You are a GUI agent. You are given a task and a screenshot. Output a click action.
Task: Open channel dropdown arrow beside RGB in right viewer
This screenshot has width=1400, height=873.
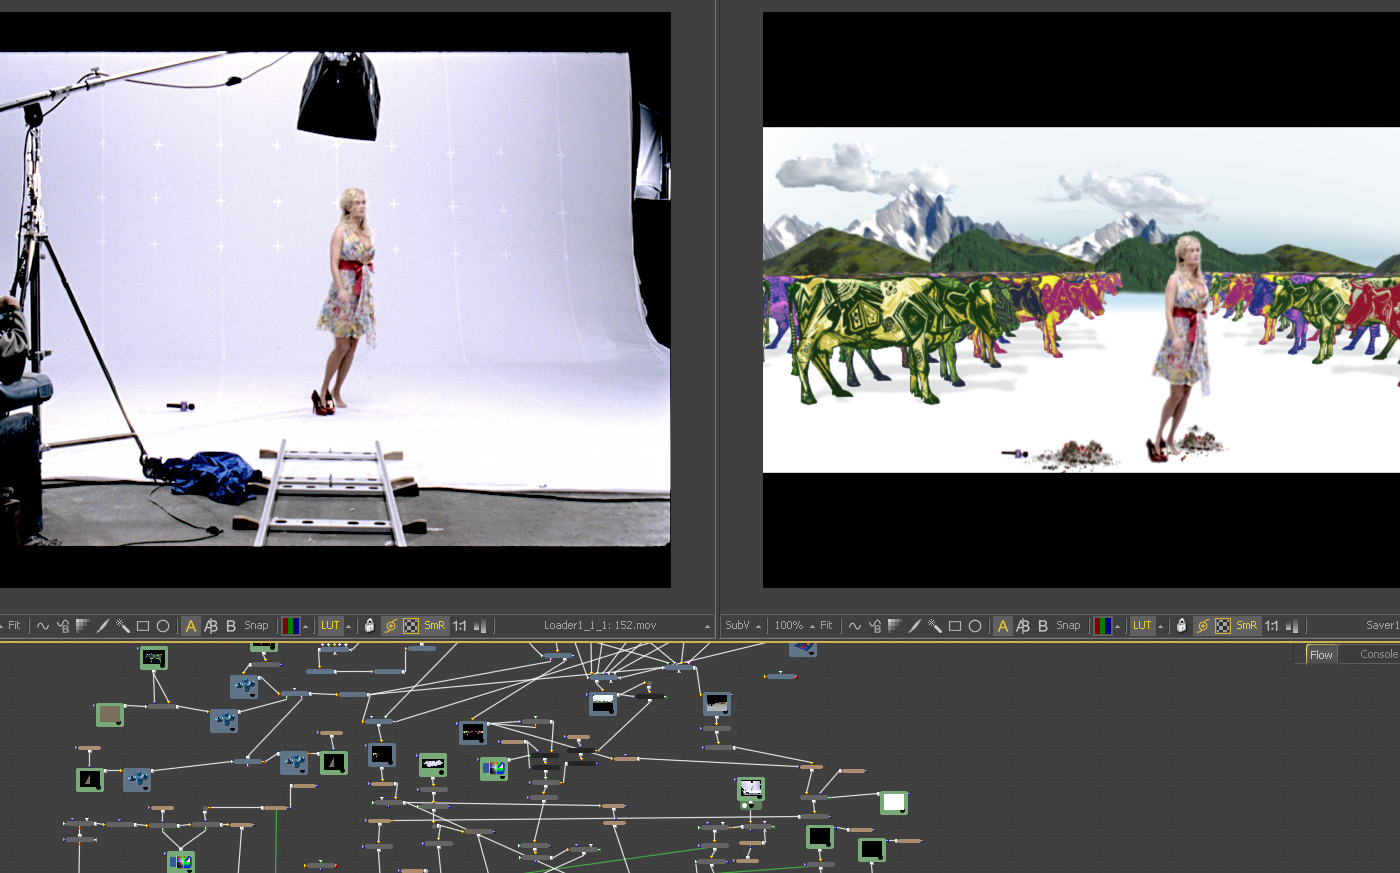coord(1118,627)
